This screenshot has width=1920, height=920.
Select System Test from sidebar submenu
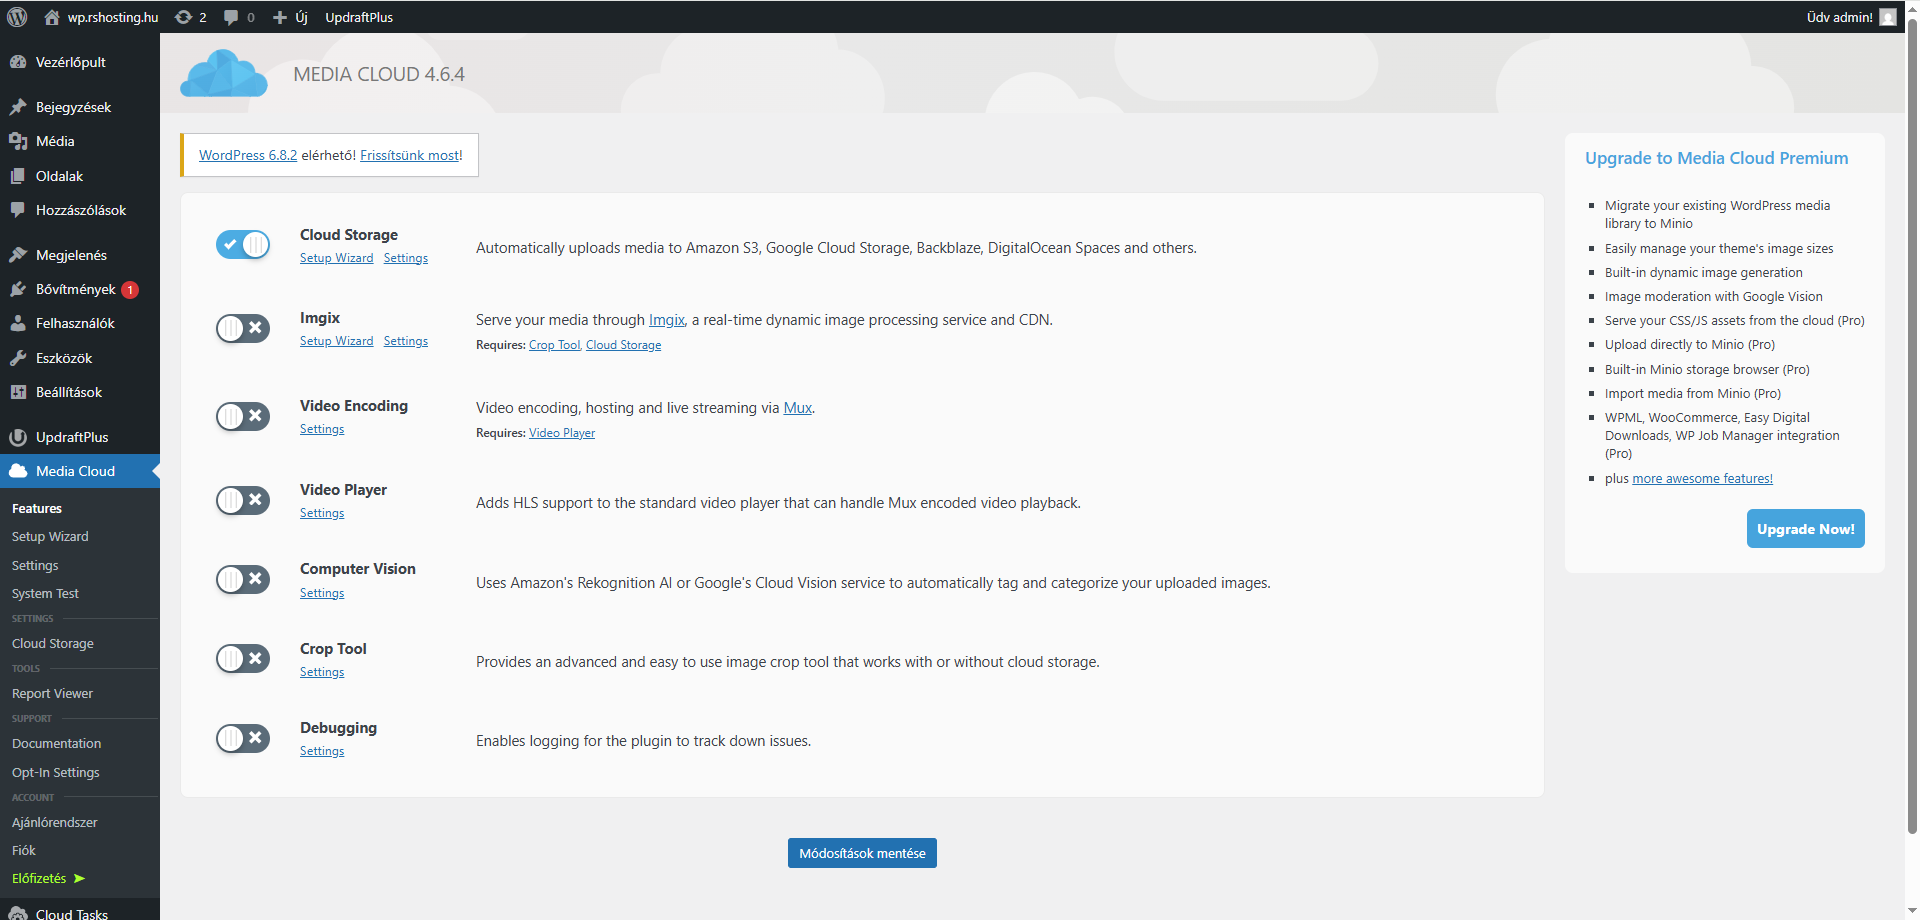(45, 594)
